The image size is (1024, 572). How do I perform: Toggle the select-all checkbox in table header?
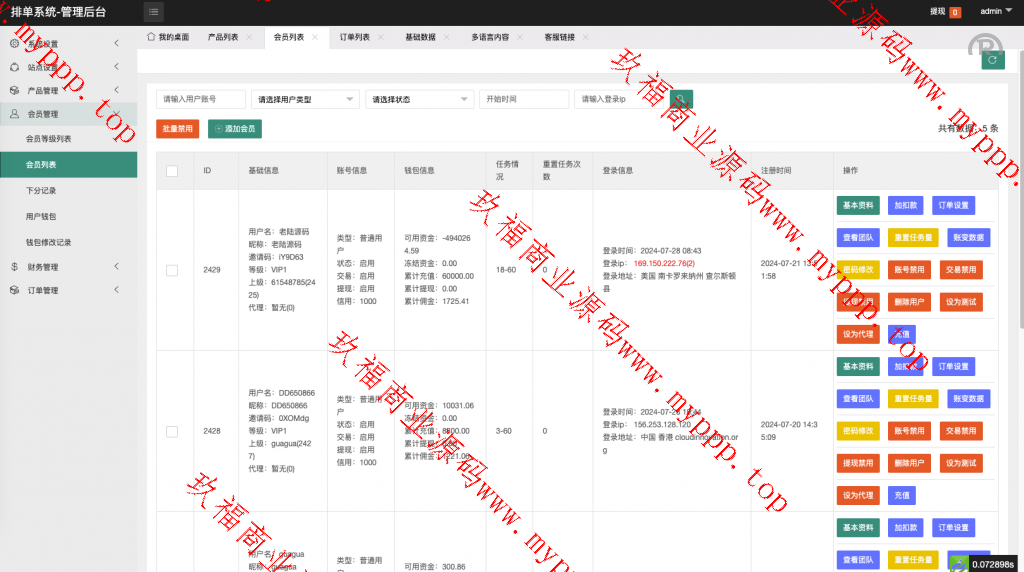172,171
